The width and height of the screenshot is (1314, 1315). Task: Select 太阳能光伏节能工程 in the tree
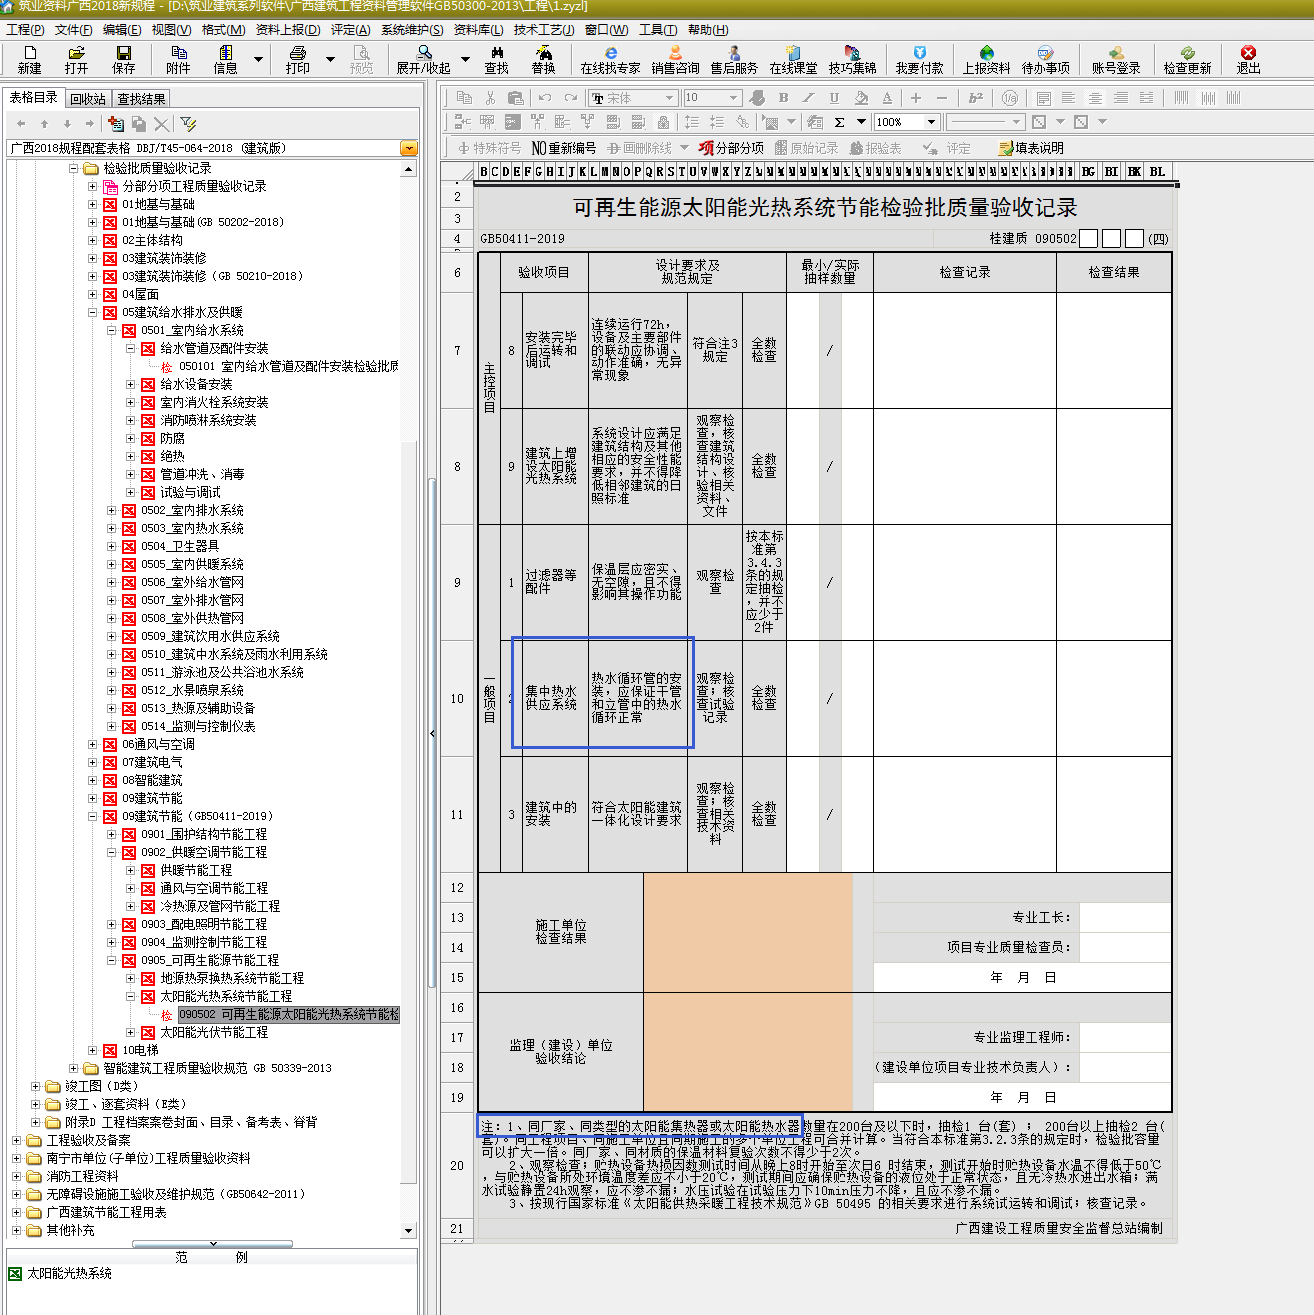point(214,1032)
